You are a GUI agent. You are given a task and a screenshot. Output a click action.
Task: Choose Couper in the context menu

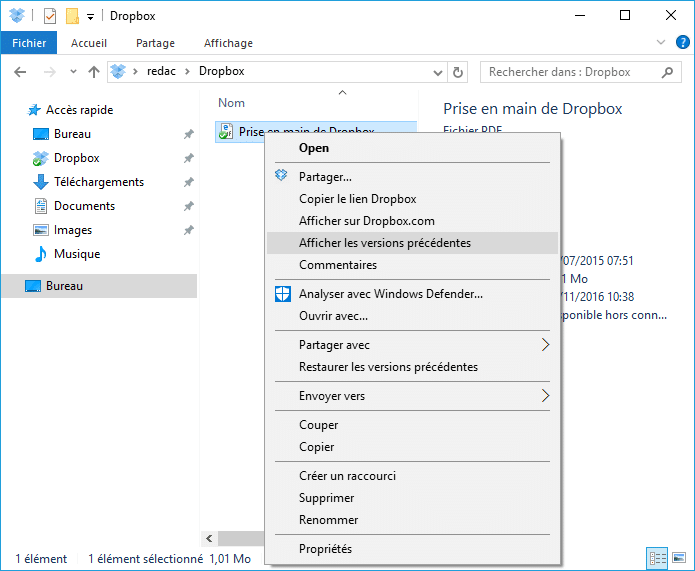(412, 425)
